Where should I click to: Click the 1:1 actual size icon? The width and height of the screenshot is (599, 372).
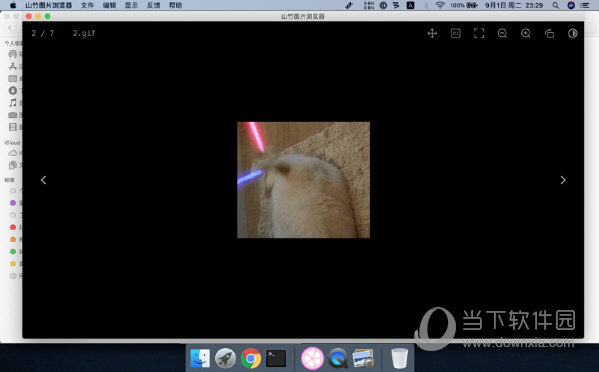pos(455,33)
